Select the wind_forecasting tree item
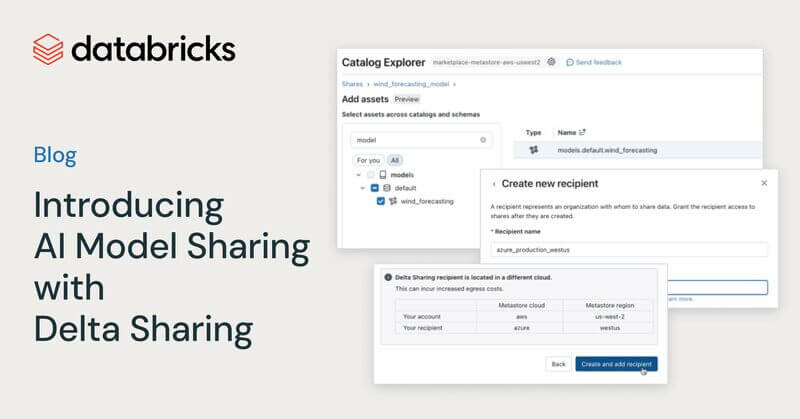This screenshot has width=800, height=419. coord(427,201)
